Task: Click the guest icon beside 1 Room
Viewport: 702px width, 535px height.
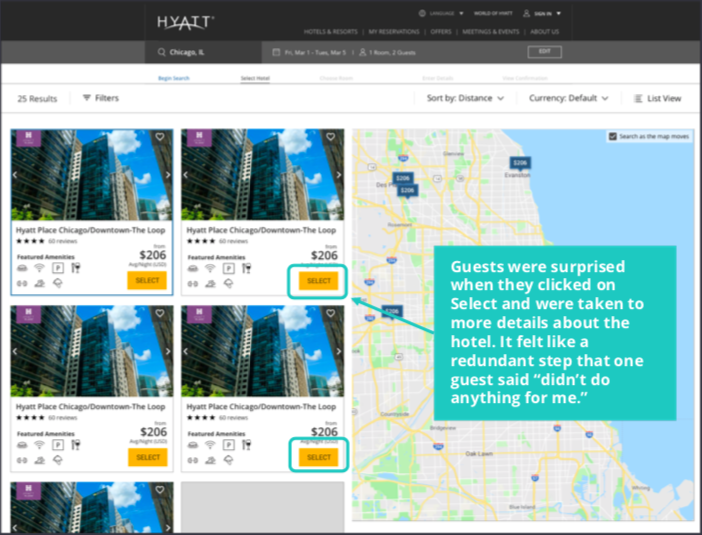Action: point(363,52)
